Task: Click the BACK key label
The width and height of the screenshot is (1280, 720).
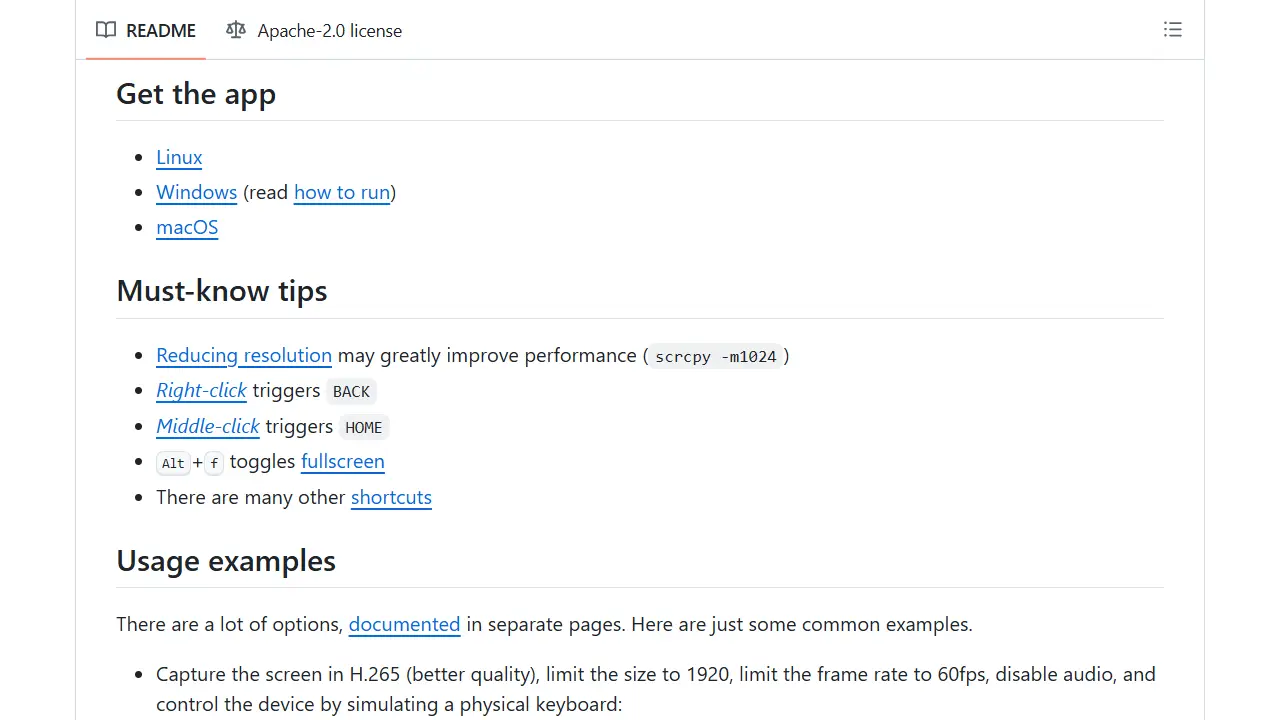Action: point(351,392)
